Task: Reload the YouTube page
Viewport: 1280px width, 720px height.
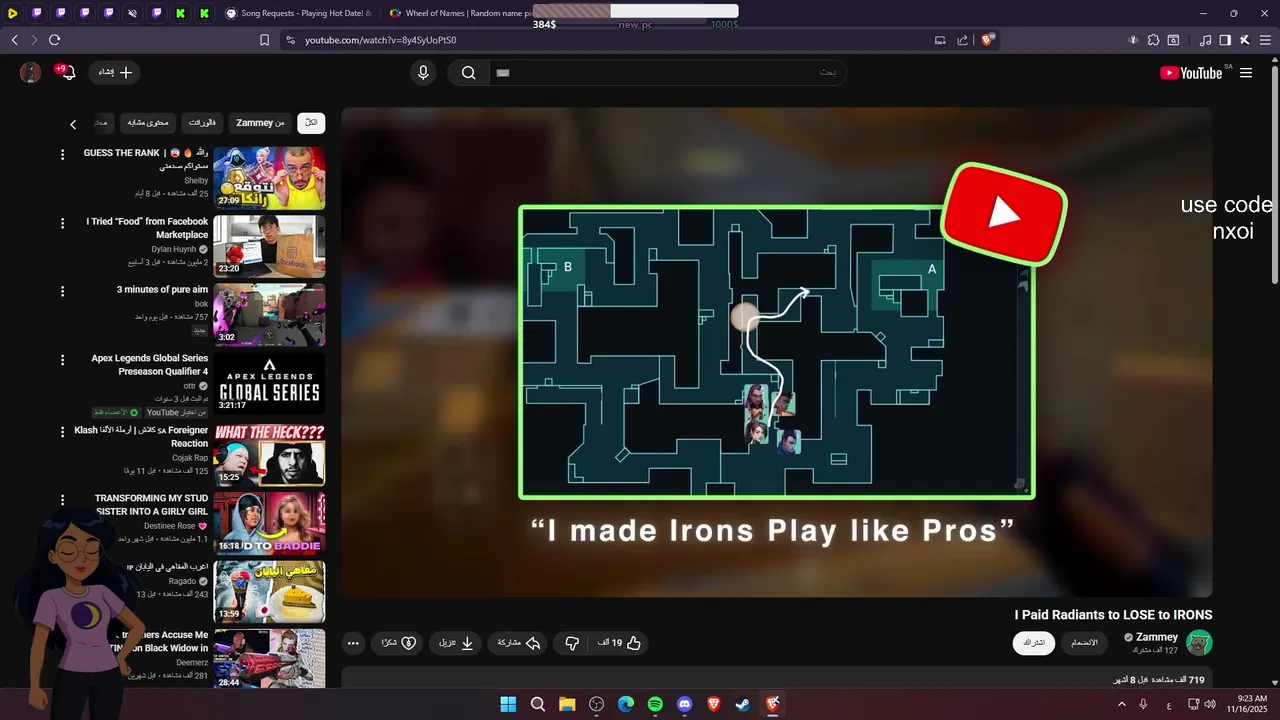Action: (54, 40)
